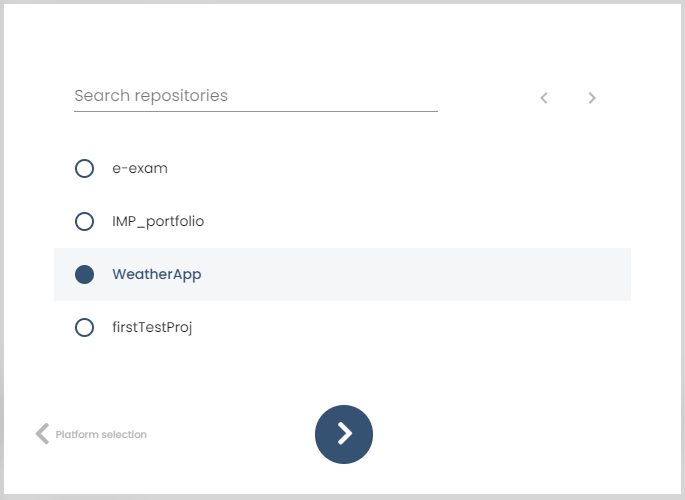Viewport: 685px width, 500px height.
Task: Click the previous page arrow
Action: coord(544,98)
